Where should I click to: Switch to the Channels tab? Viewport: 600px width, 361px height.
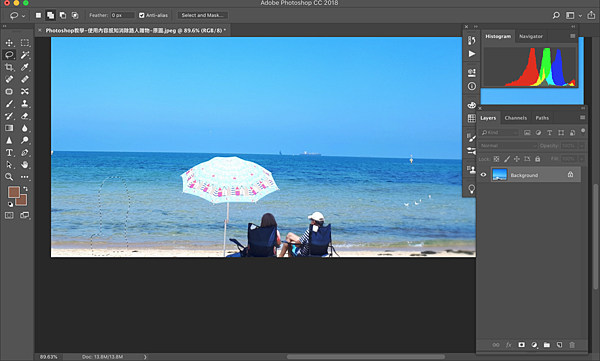pos(515,118)
